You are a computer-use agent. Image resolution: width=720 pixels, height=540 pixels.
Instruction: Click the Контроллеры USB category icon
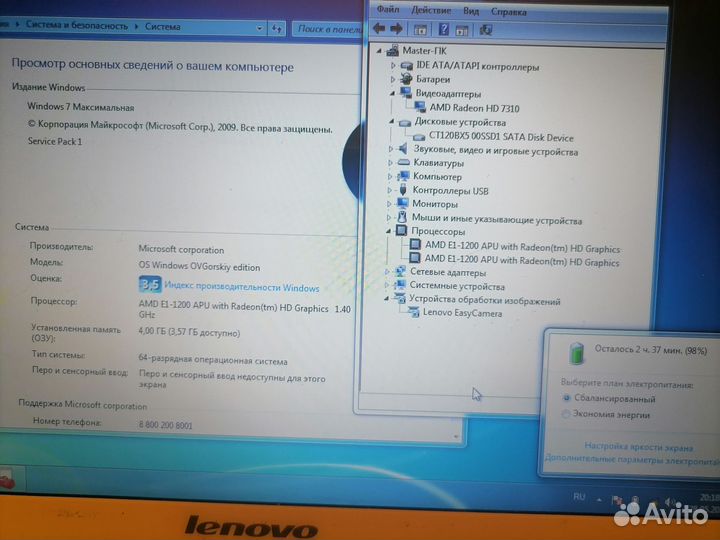[x=403, y=190]
